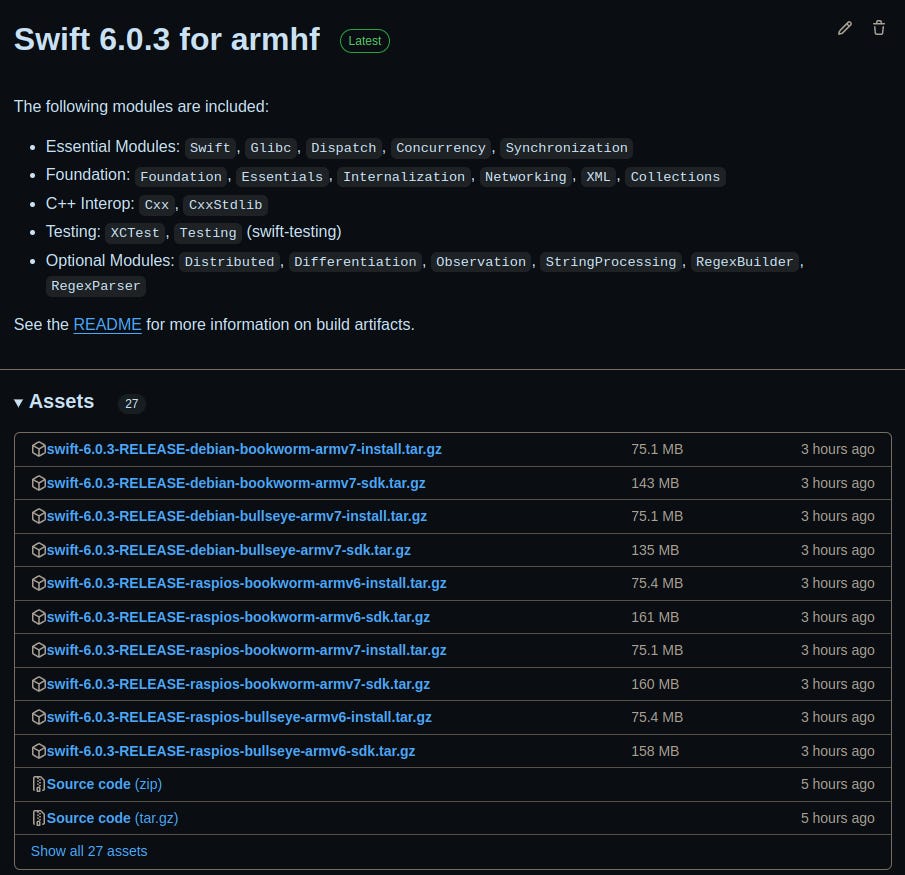The height and width of the screenshot is (875, 905).
Task: Click the Networking module code tag
Action: [526, 177]
